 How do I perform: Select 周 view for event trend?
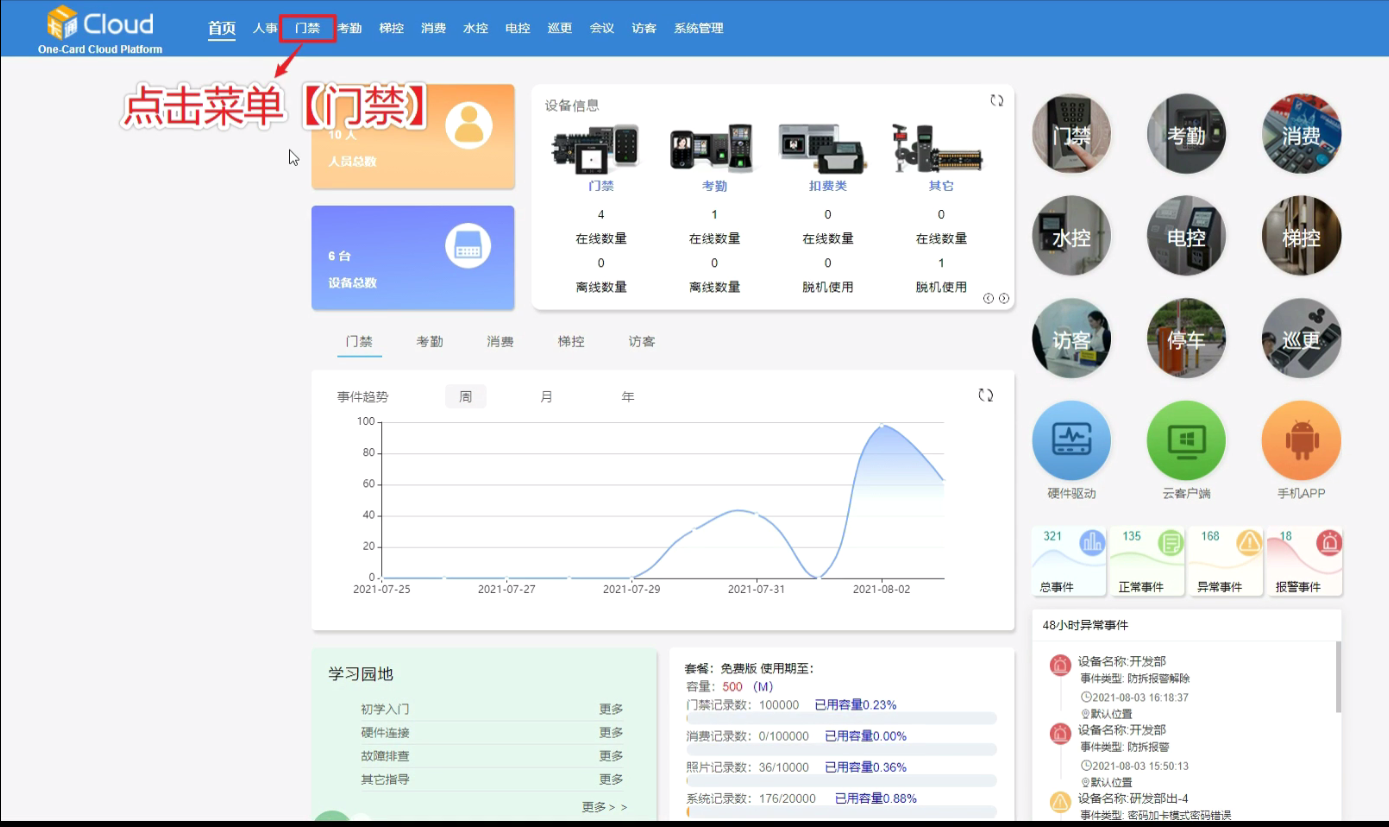(465, 397)
